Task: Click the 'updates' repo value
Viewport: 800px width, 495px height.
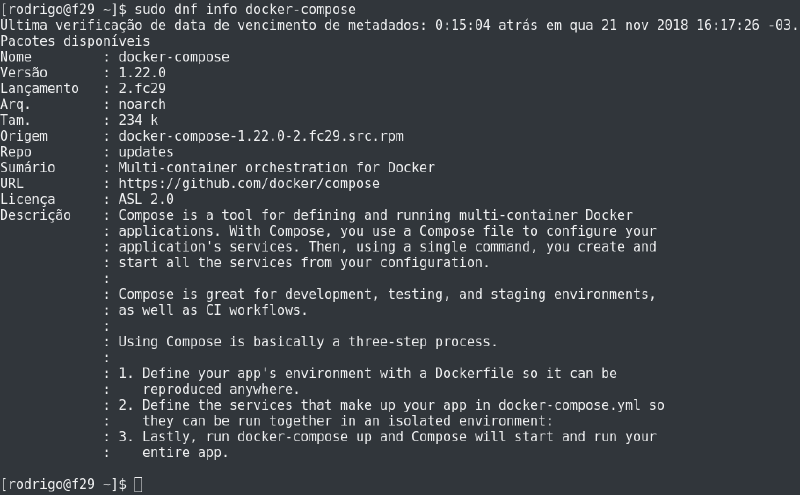Action: click(x=146, y=151)
